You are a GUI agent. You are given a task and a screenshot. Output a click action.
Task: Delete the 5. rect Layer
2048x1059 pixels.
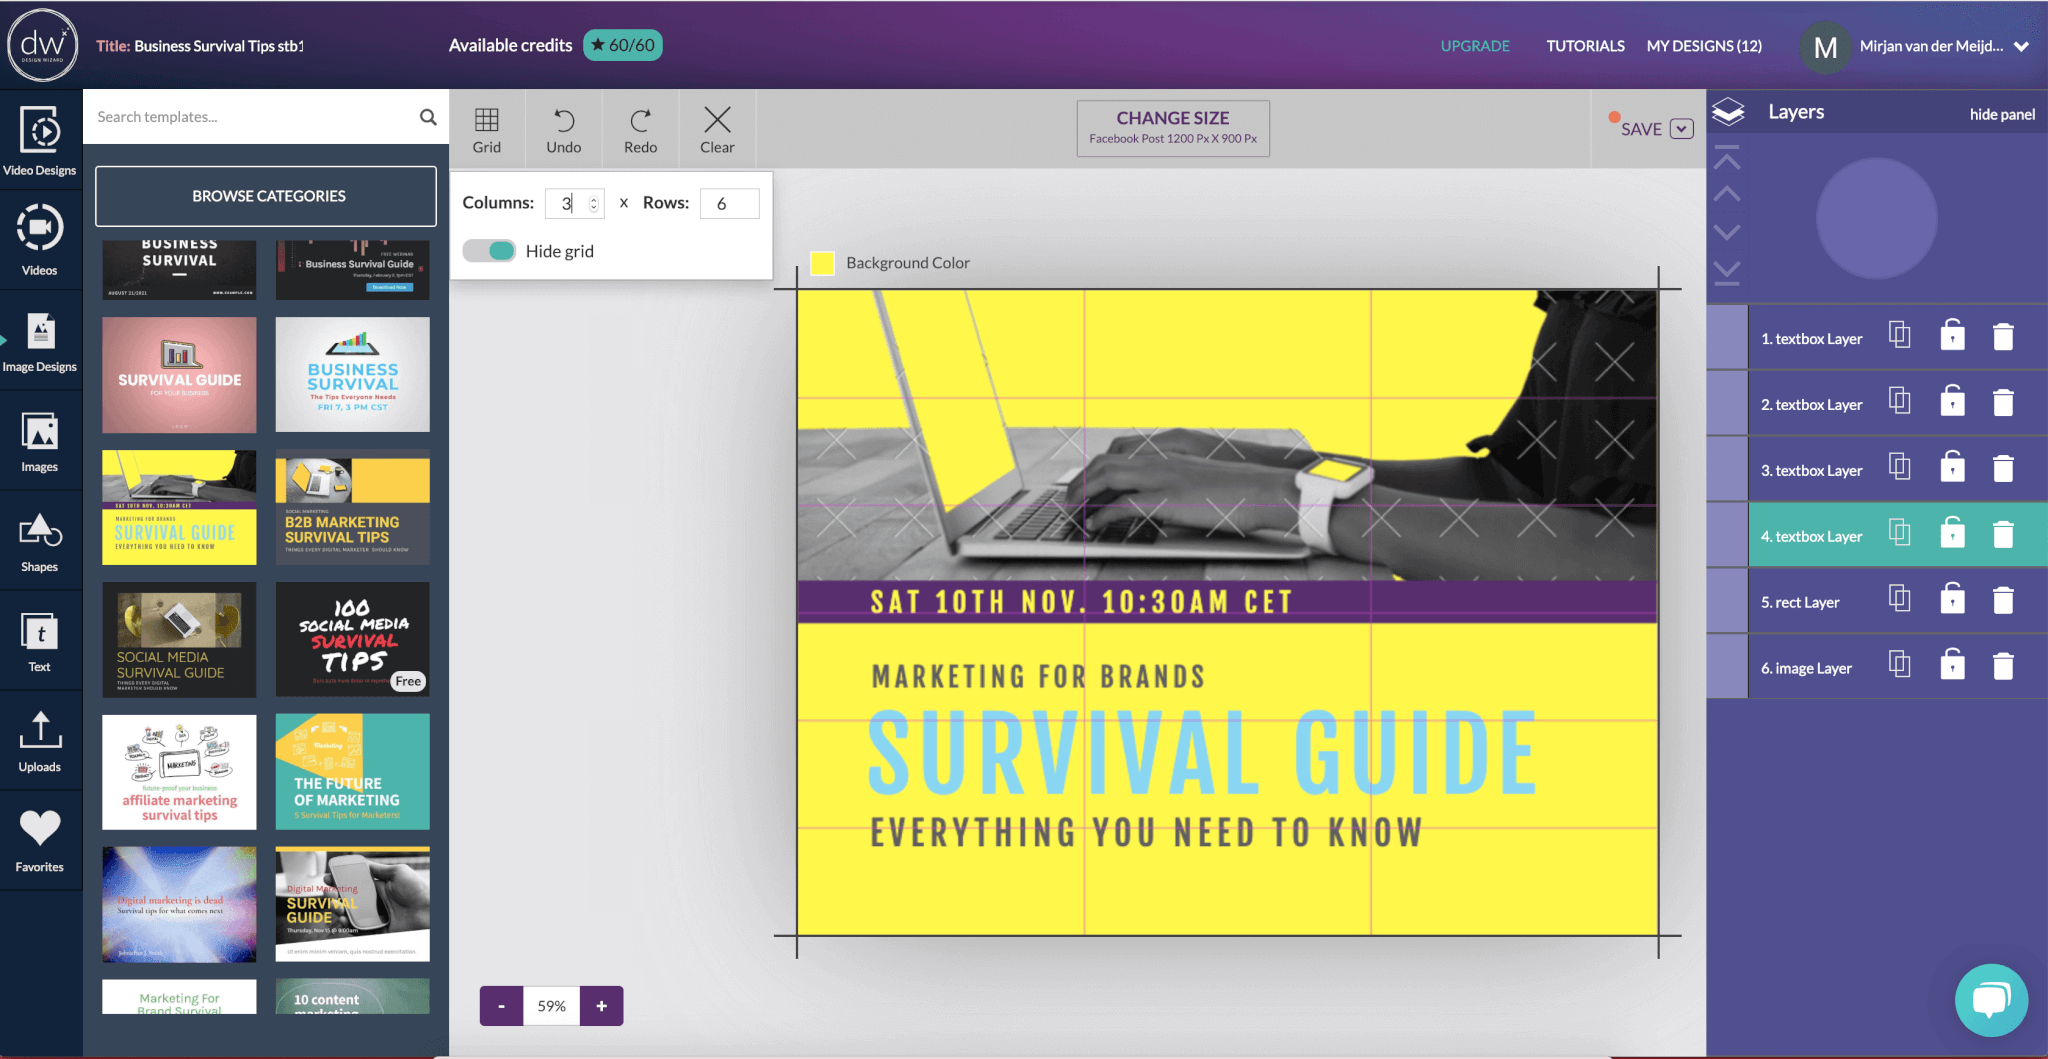pos(2003,601)
